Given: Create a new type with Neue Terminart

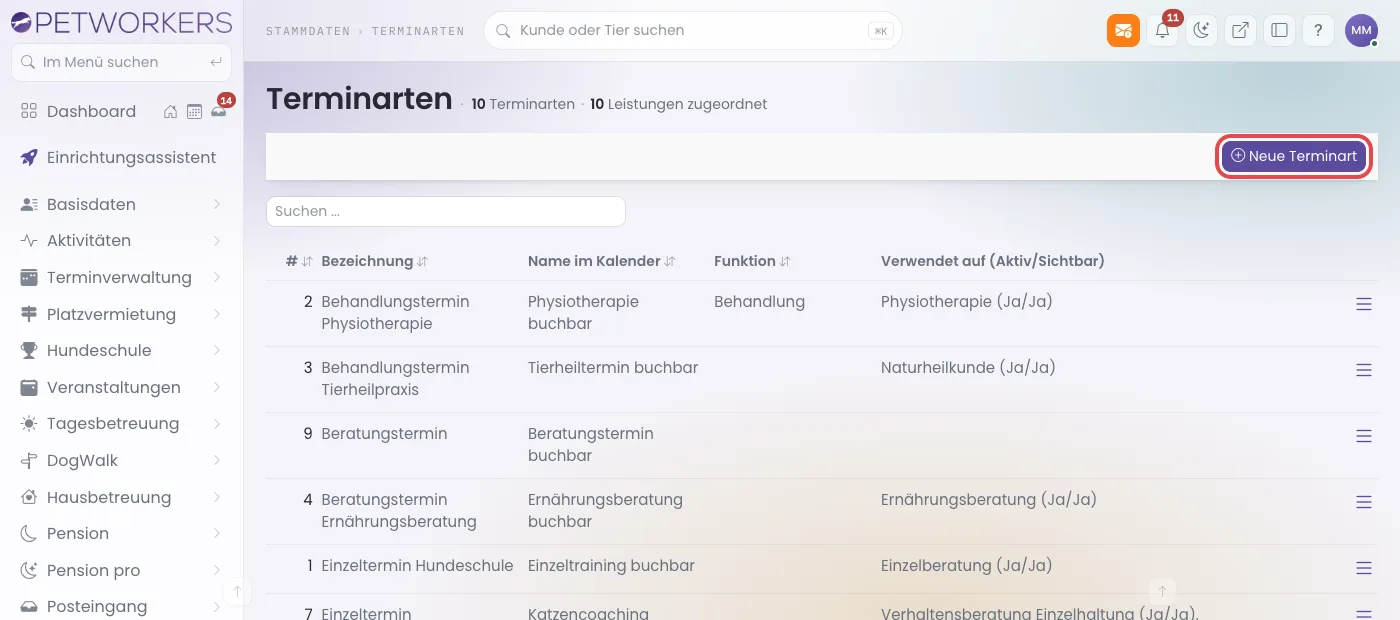Looking at the screenshot, I should coord(1293,156).
